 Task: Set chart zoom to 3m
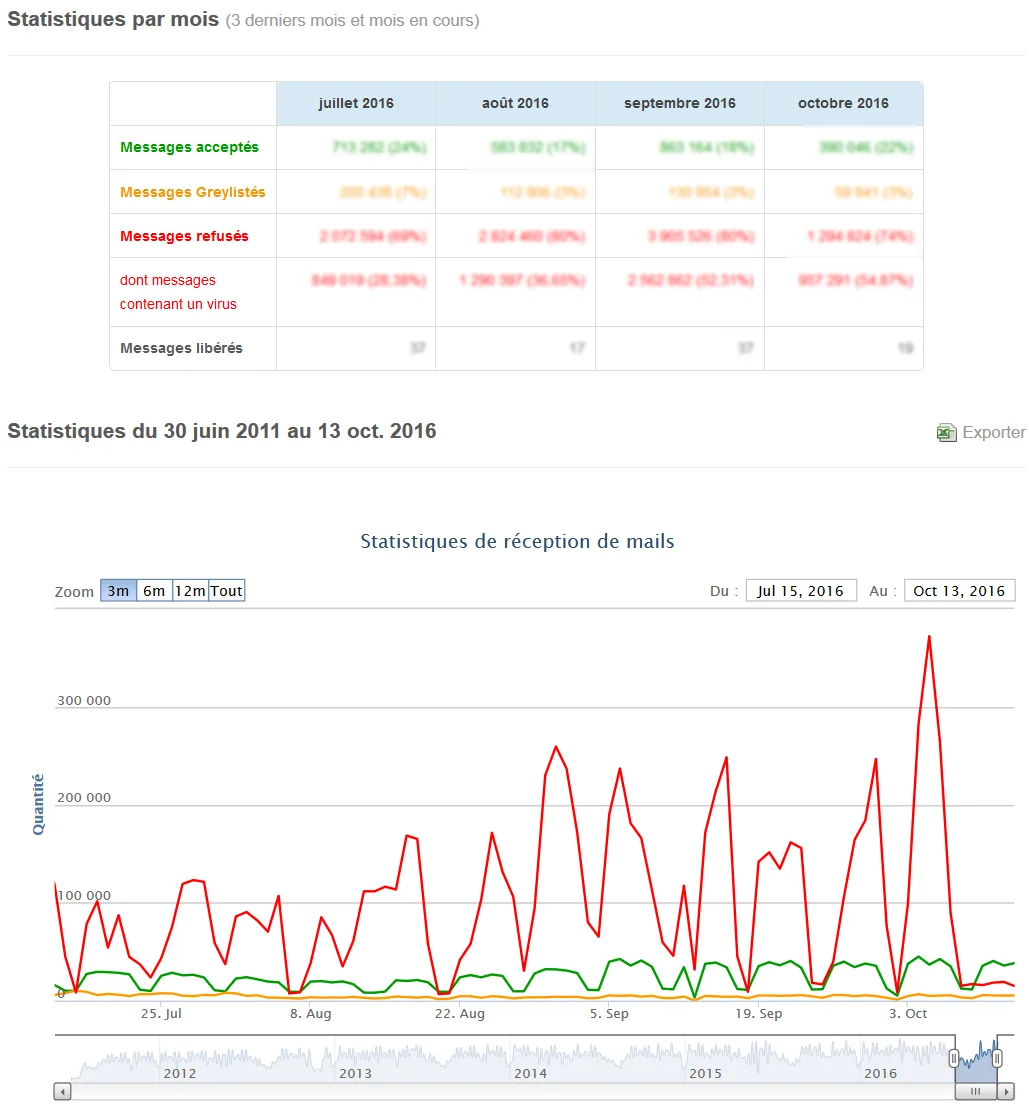point(118,590)
